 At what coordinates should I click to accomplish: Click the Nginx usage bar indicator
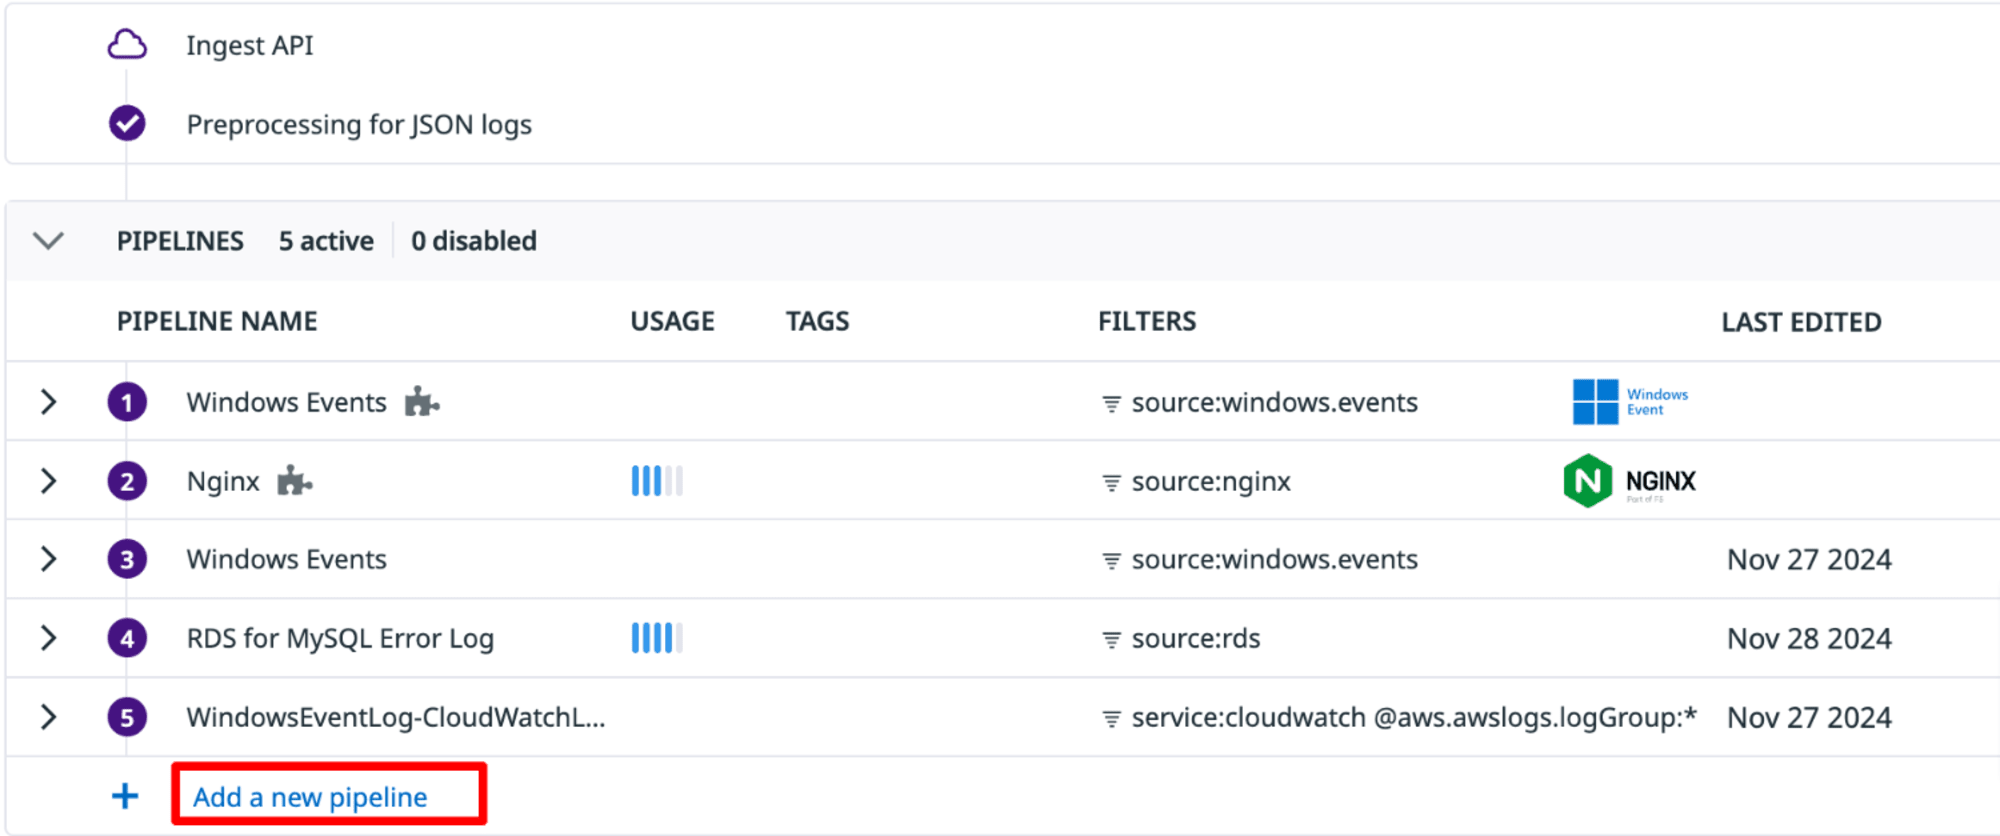(657, 481)
